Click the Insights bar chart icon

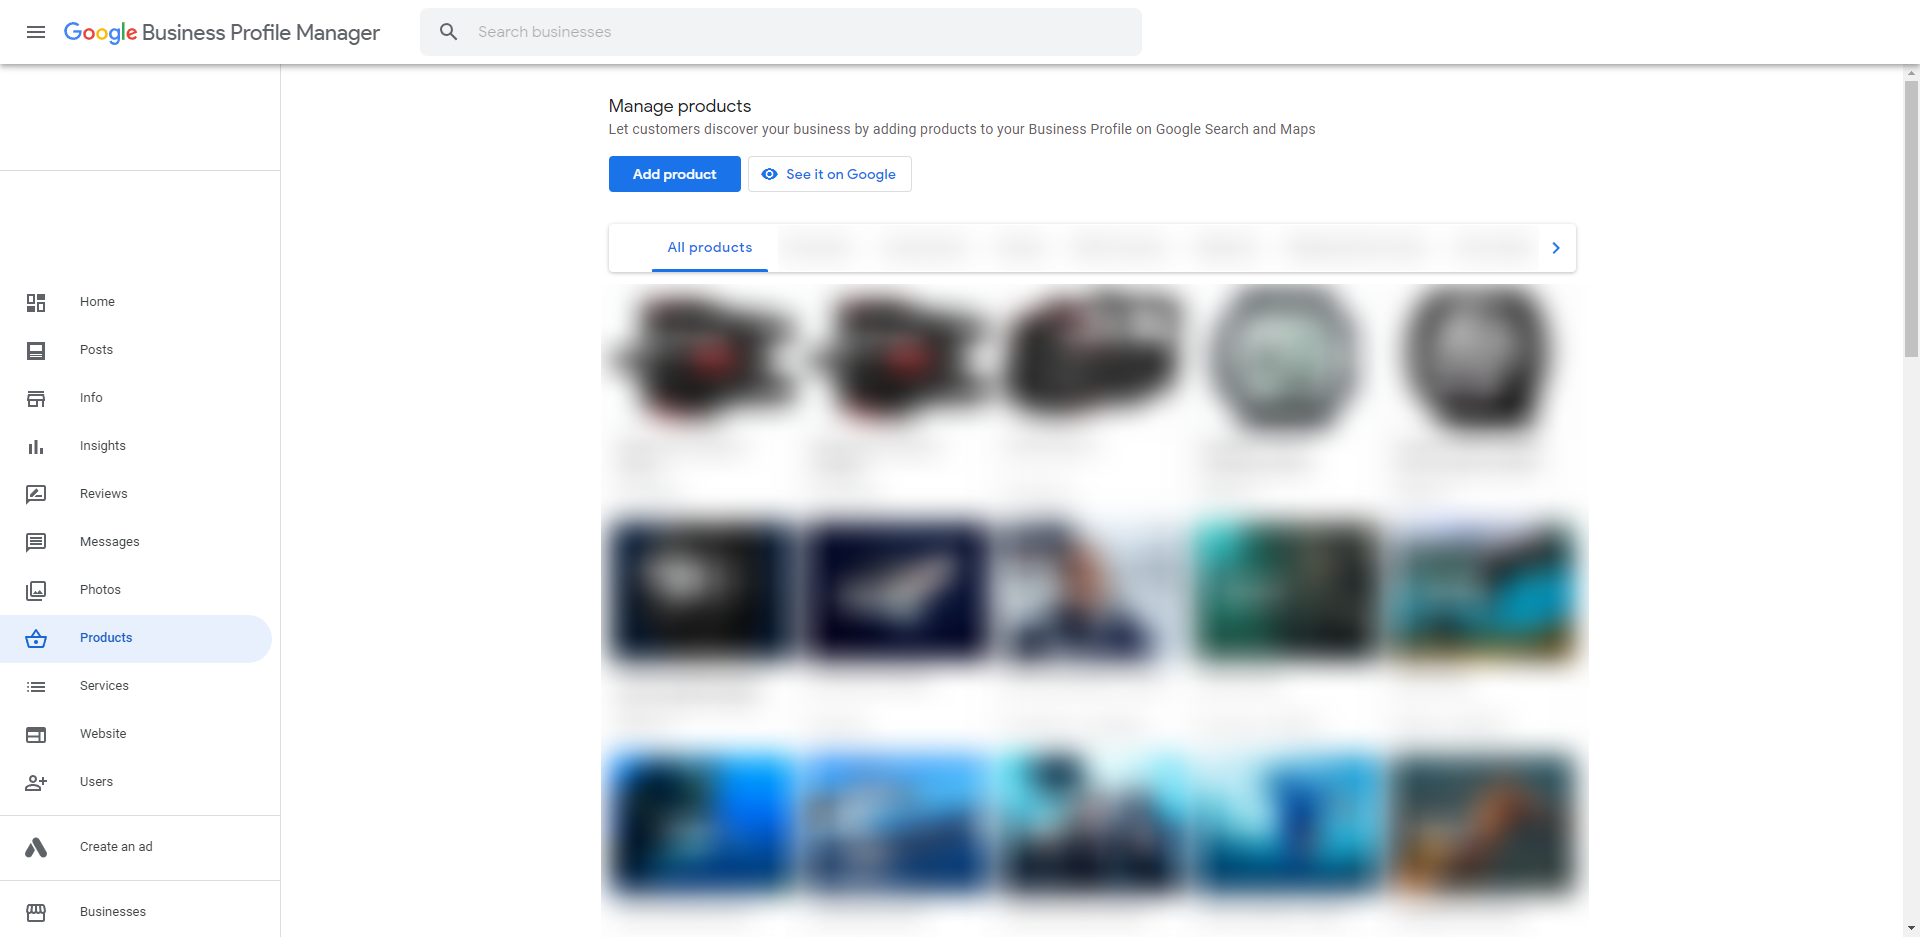(x=36, y=446)
